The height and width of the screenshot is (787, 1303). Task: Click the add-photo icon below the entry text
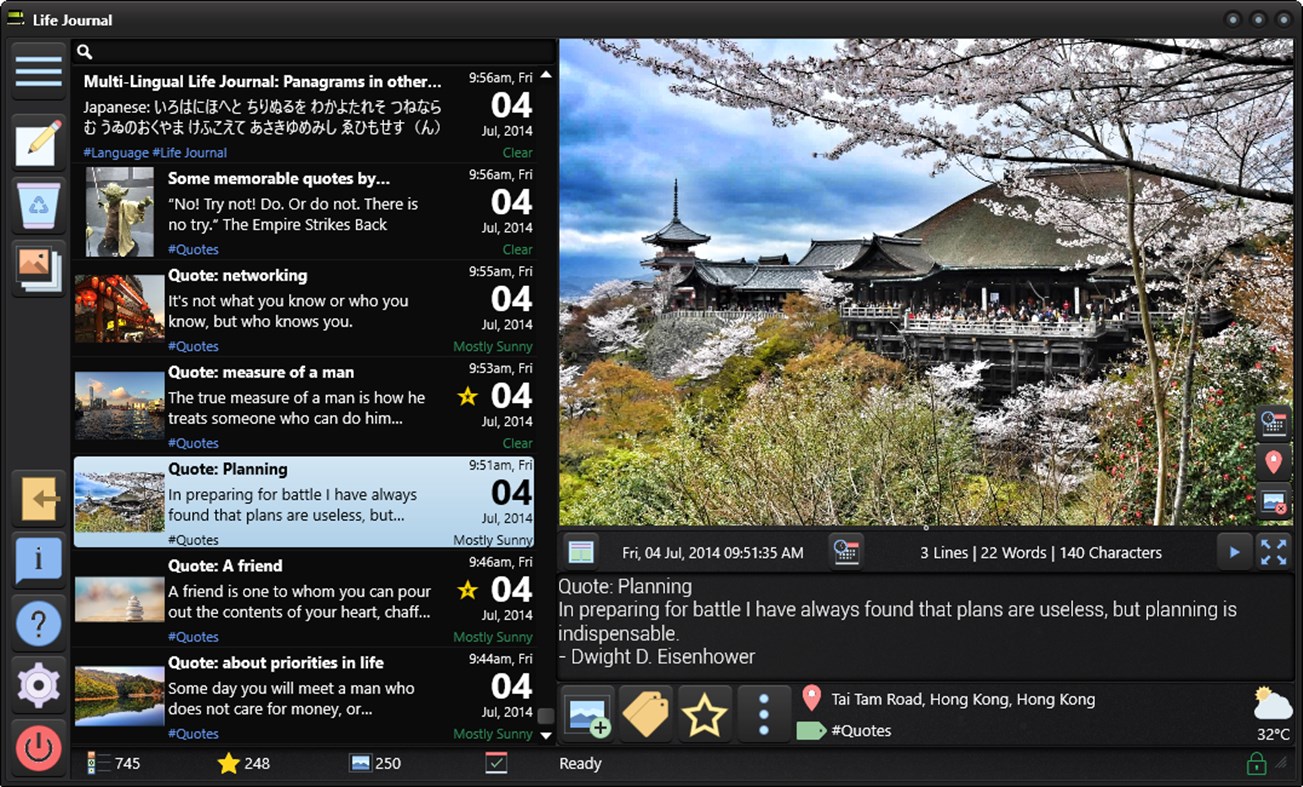click(587, 712)
